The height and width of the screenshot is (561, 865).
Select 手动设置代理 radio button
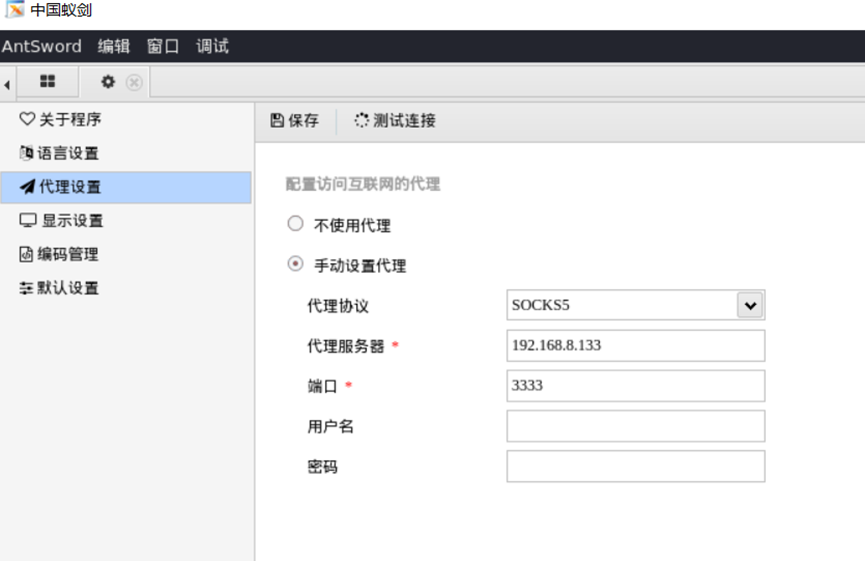[296, 264]
